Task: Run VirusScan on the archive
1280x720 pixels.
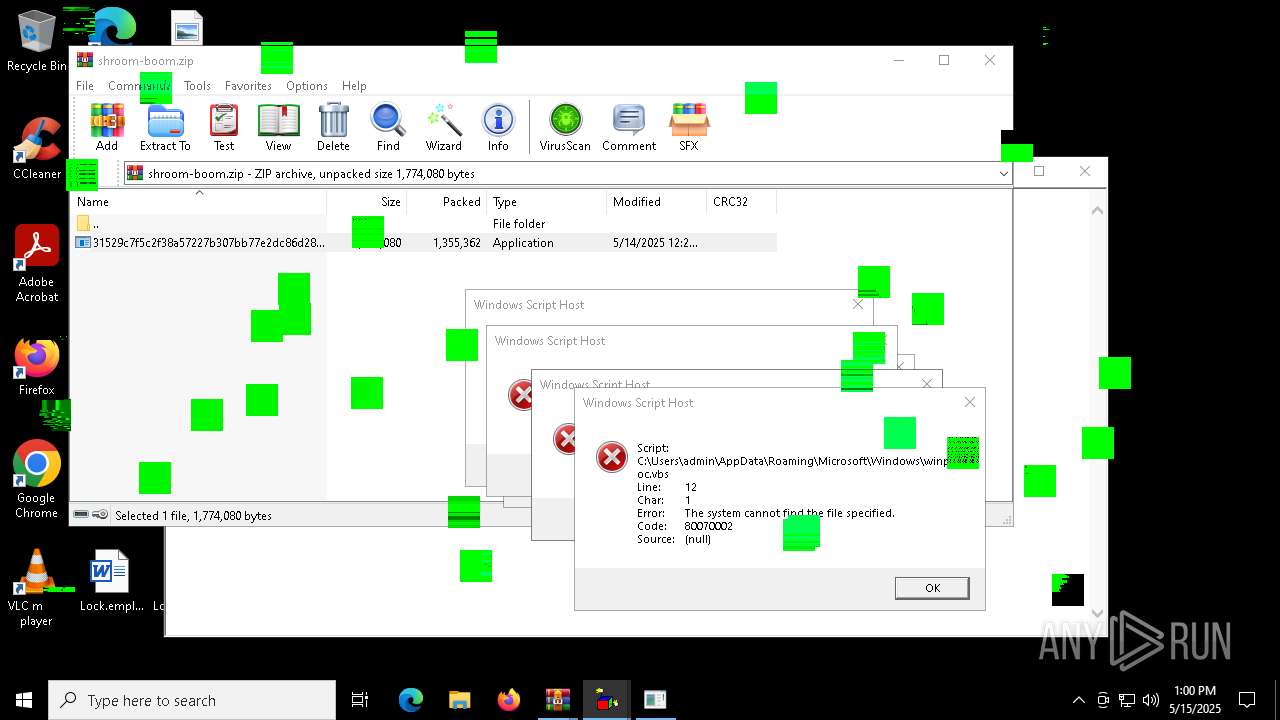Action: 565,127
